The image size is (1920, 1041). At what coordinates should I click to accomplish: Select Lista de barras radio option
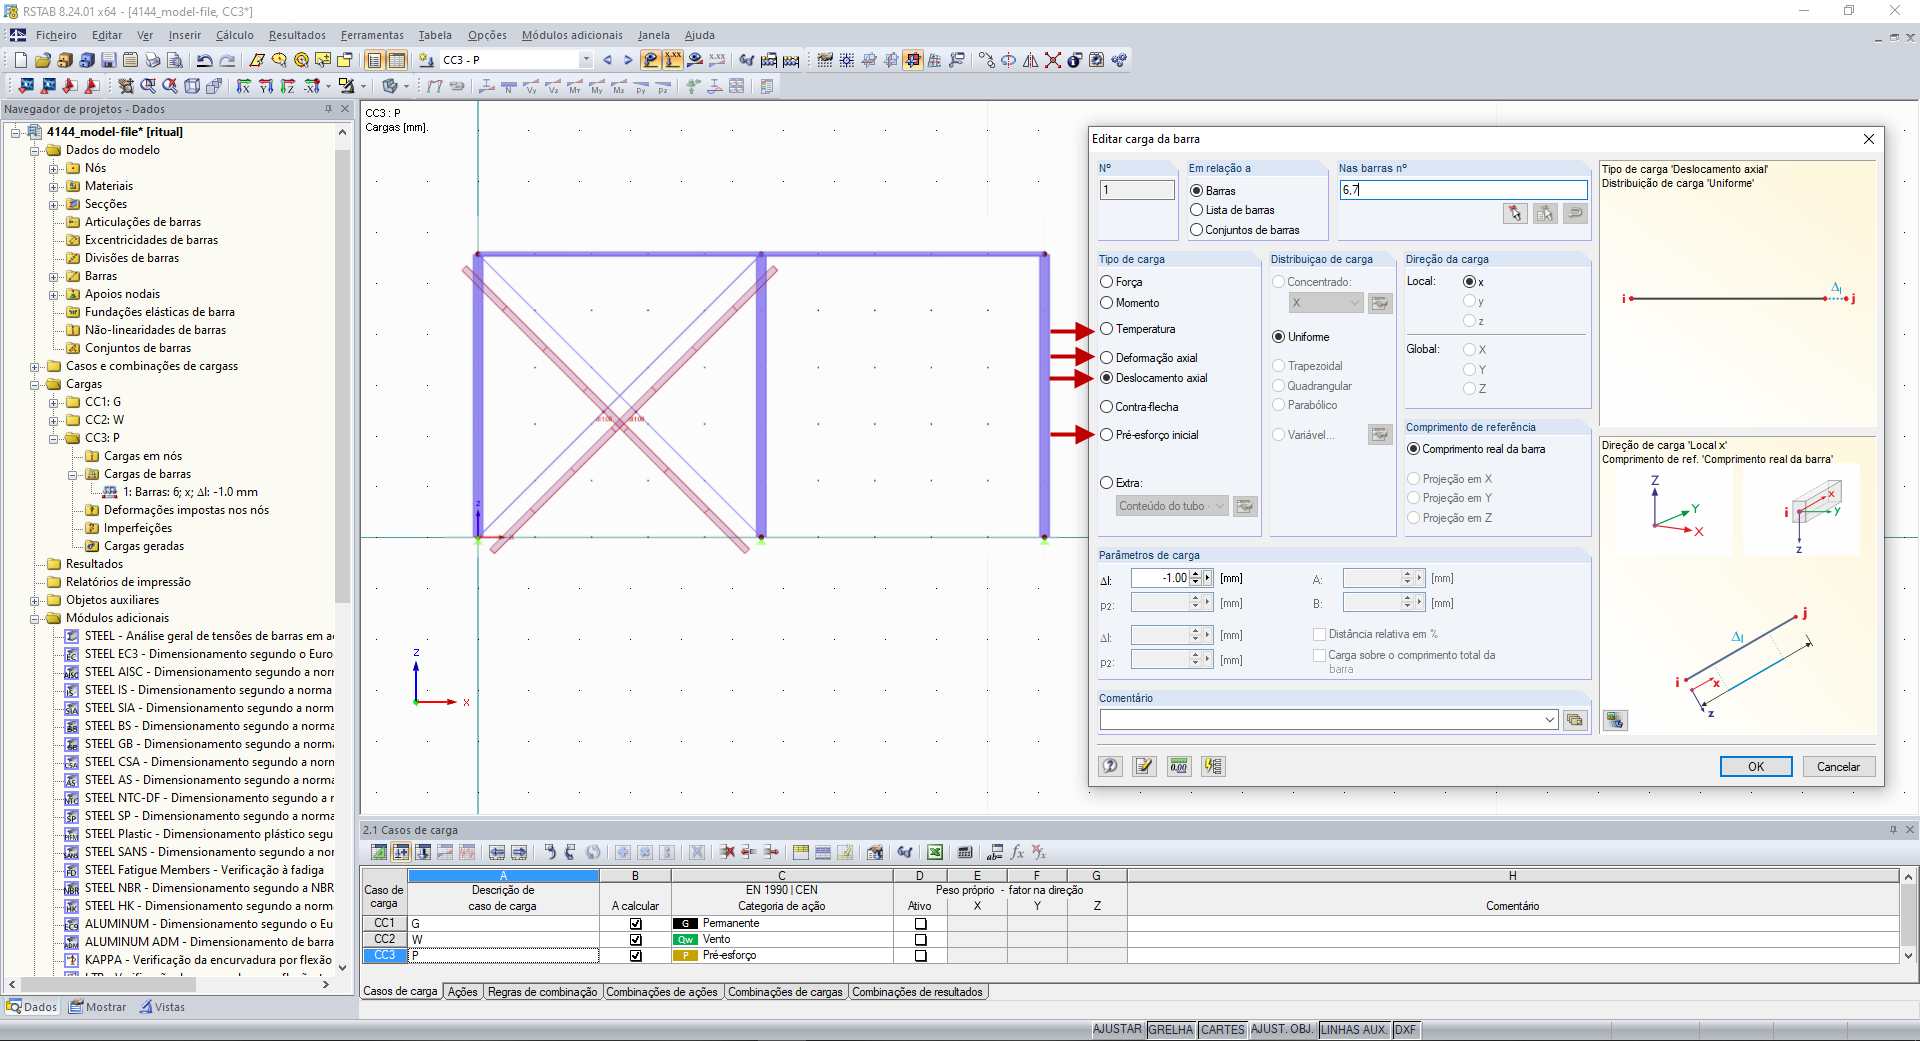[x=1196, y=210]
